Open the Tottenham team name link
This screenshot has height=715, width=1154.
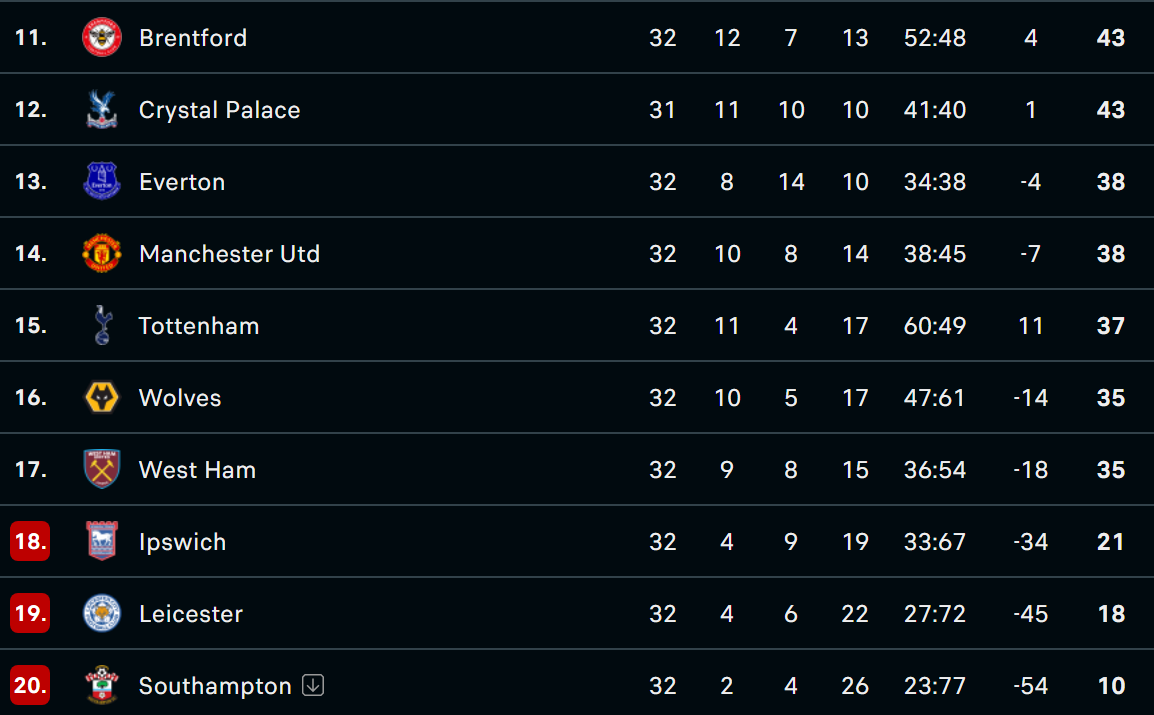coord(199,326)
